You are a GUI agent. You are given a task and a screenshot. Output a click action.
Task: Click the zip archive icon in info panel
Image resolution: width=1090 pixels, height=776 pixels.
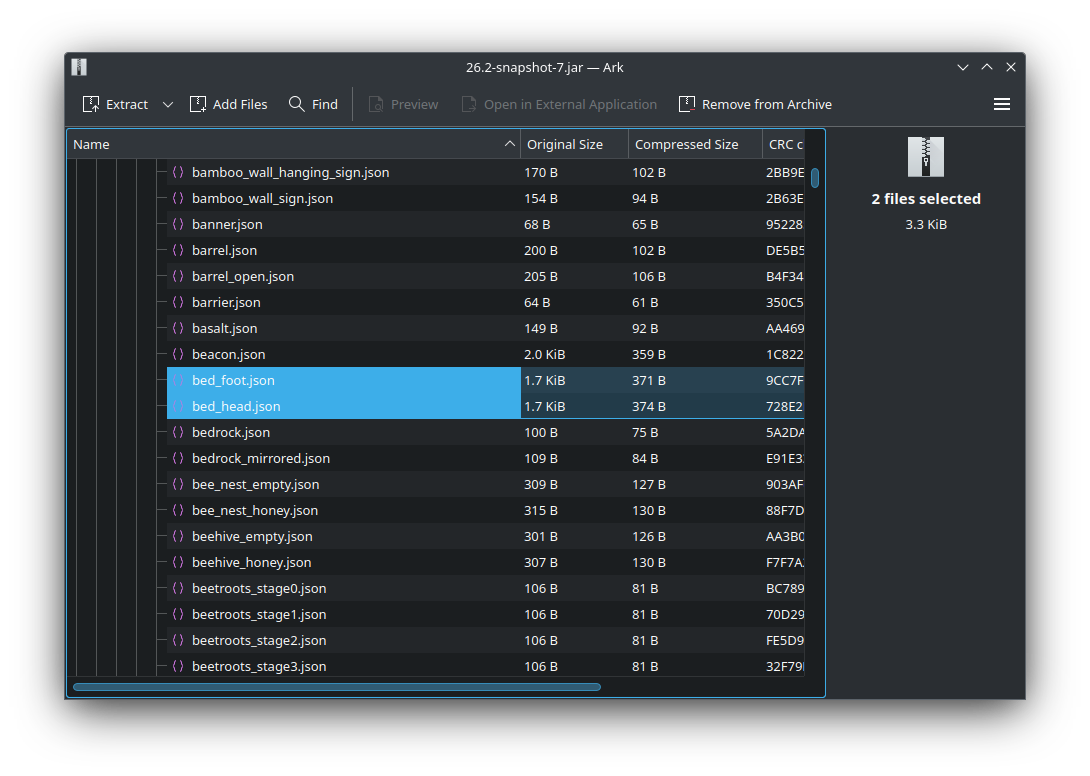point(925,156)
